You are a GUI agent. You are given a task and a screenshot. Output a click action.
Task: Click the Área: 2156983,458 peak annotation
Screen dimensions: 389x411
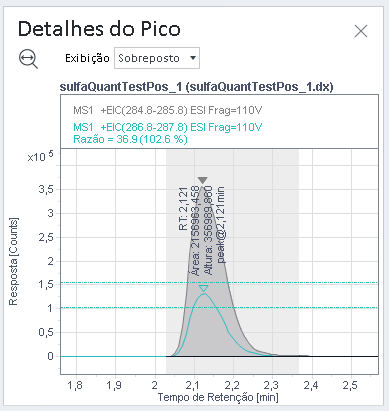click(196, 231)
